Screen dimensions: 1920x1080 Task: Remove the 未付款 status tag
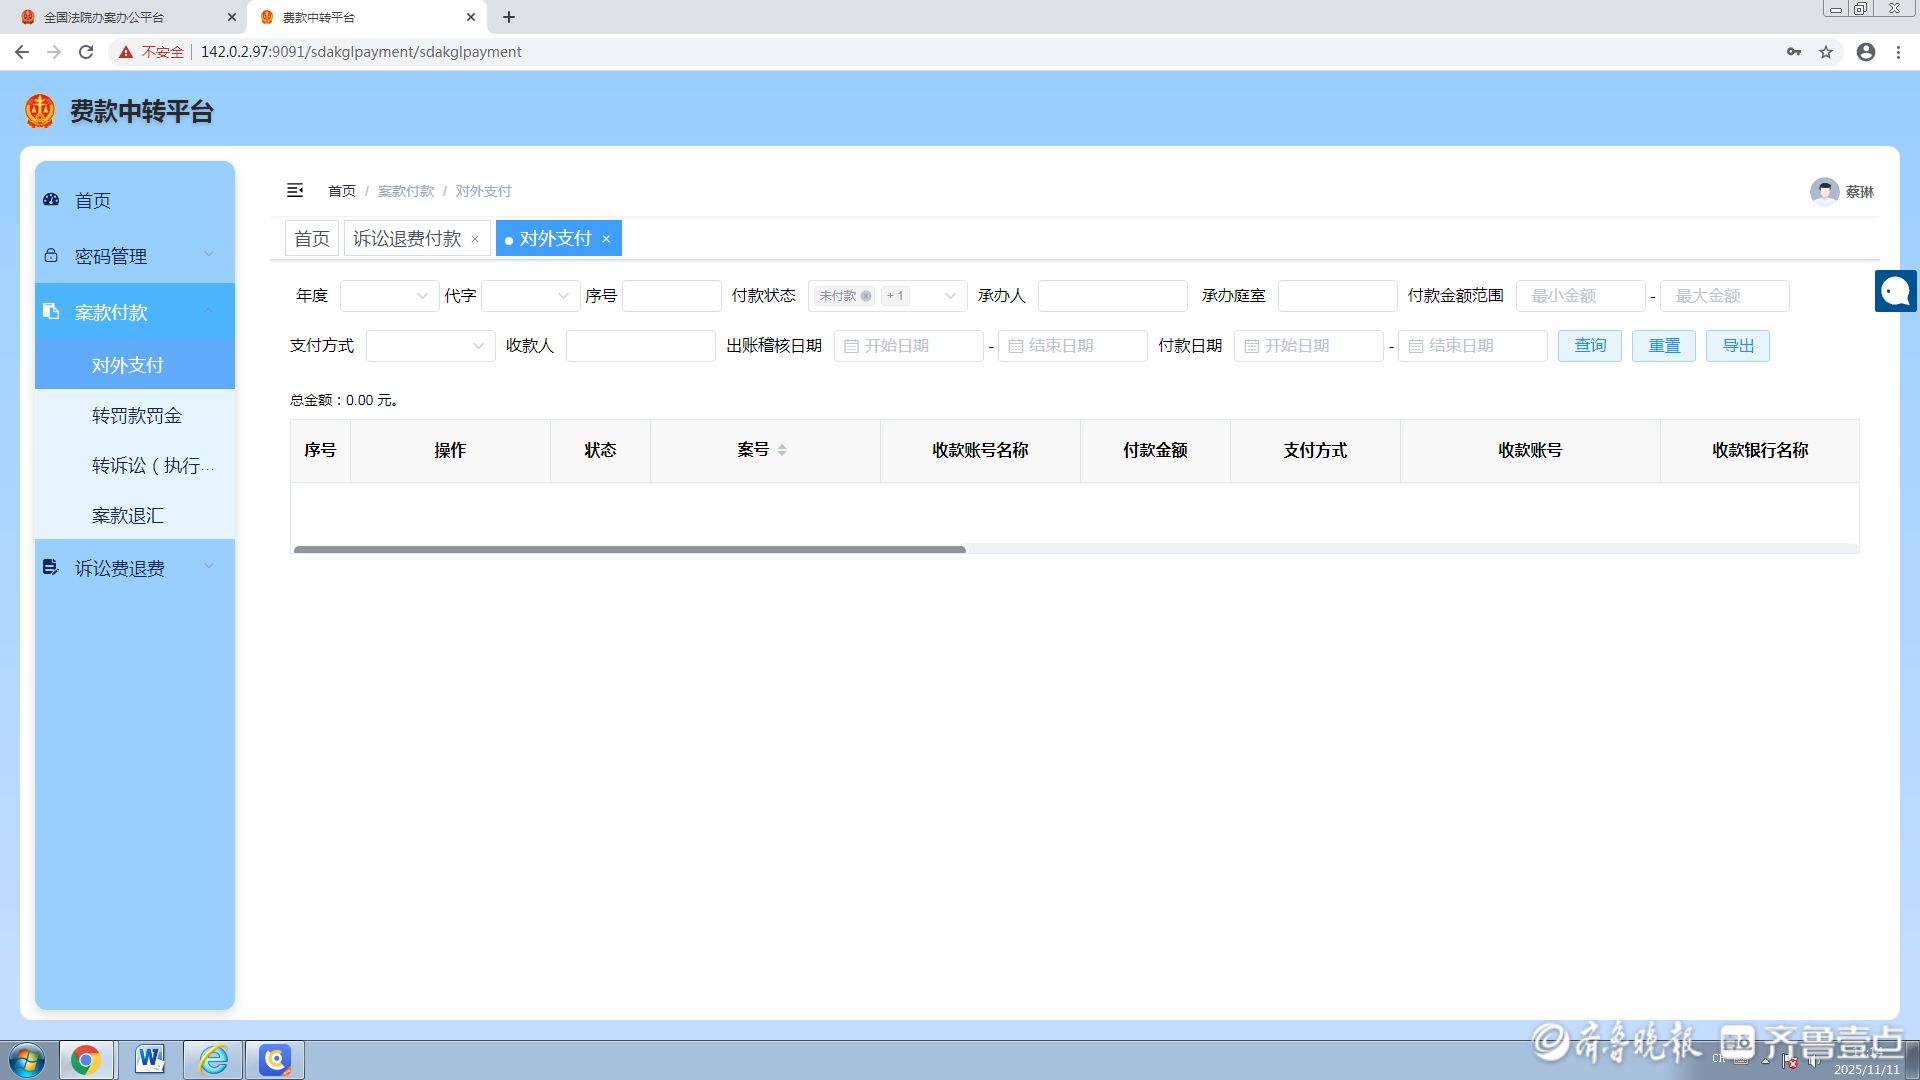[x=866, y=296]
